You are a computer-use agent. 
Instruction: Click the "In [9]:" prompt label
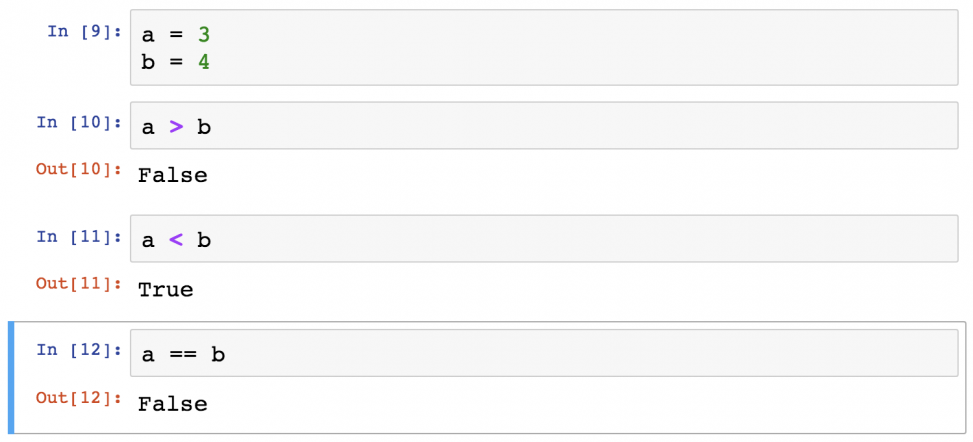[84, 32]
